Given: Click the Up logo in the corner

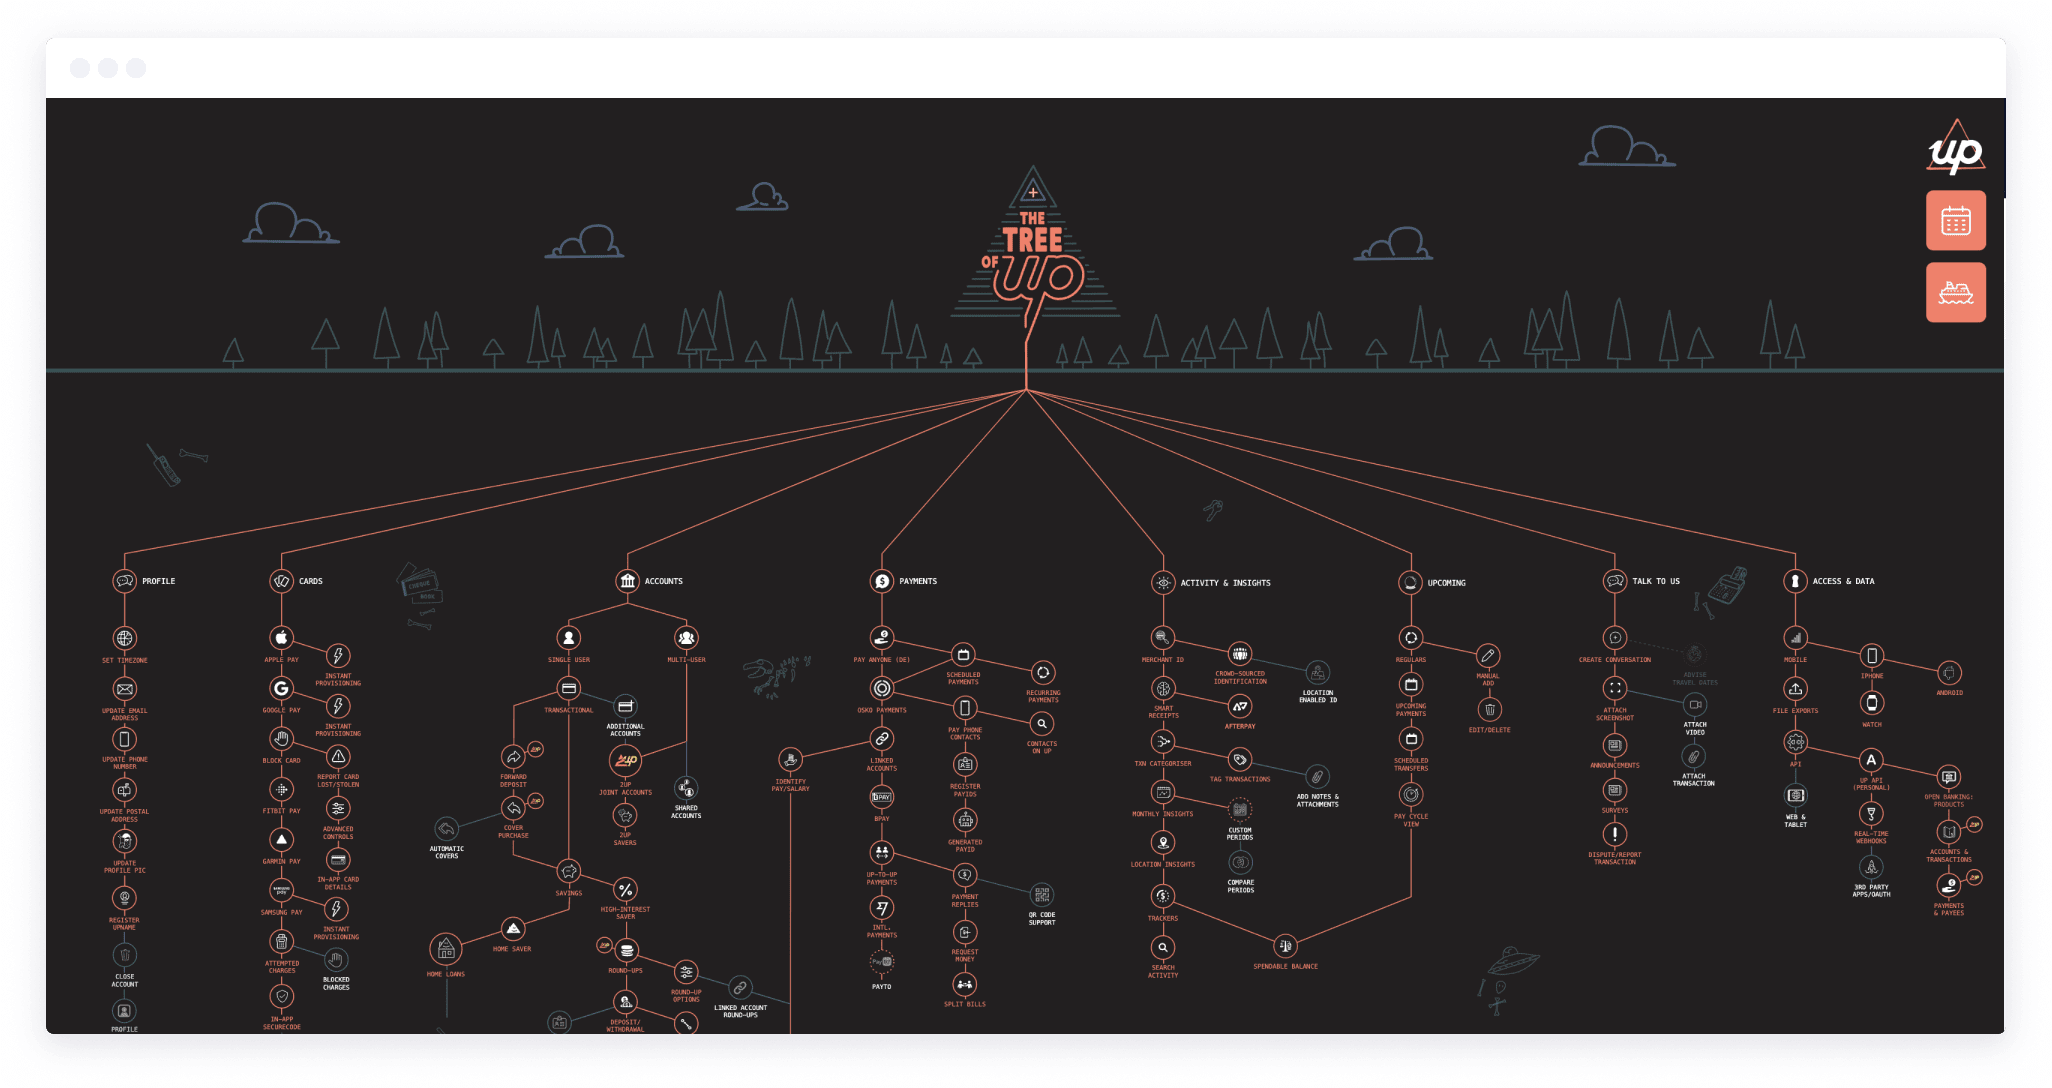Looking at the screenshot, I should click(1955, 148).
